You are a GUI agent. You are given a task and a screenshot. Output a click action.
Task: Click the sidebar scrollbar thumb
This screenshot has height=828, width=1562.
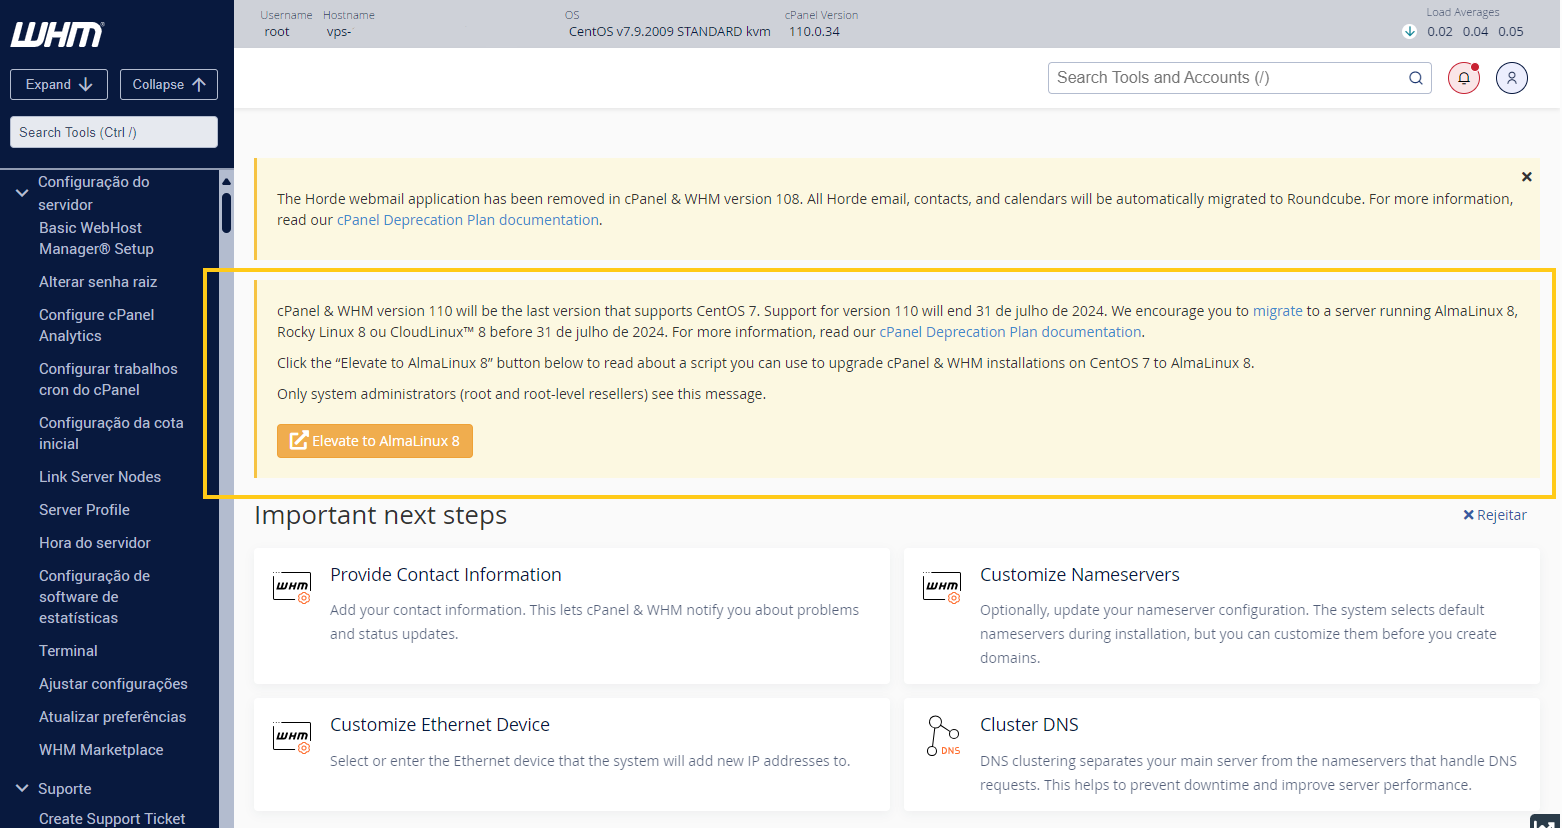226,212
